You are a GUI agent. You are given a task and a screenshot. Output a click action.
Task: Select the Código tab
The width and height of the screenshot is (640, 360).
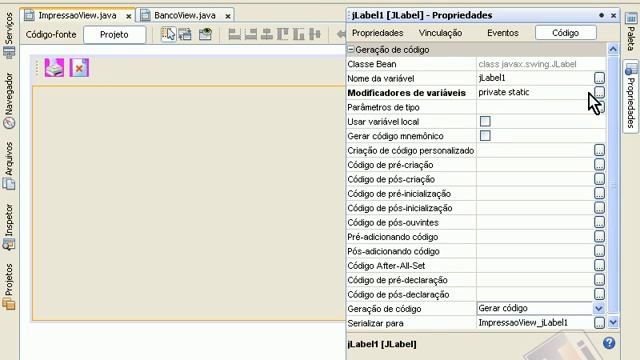[x=565, y=33]
